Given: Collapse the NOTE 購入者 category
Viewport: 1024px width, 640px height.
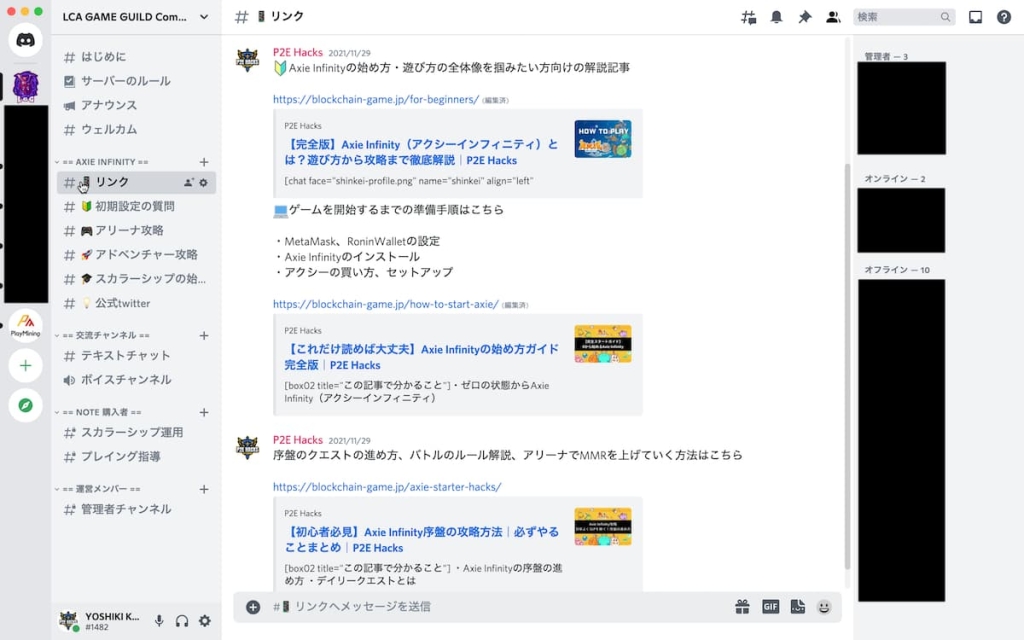Looking at the screenshot, I should [x=100, y=412].
